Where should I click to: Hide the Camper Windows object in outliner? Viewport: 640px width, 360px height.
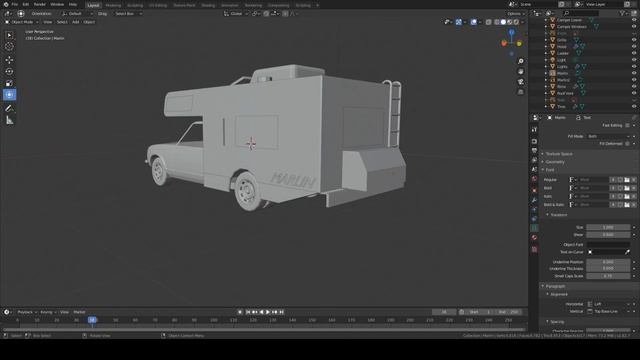(x=634, y=27)
